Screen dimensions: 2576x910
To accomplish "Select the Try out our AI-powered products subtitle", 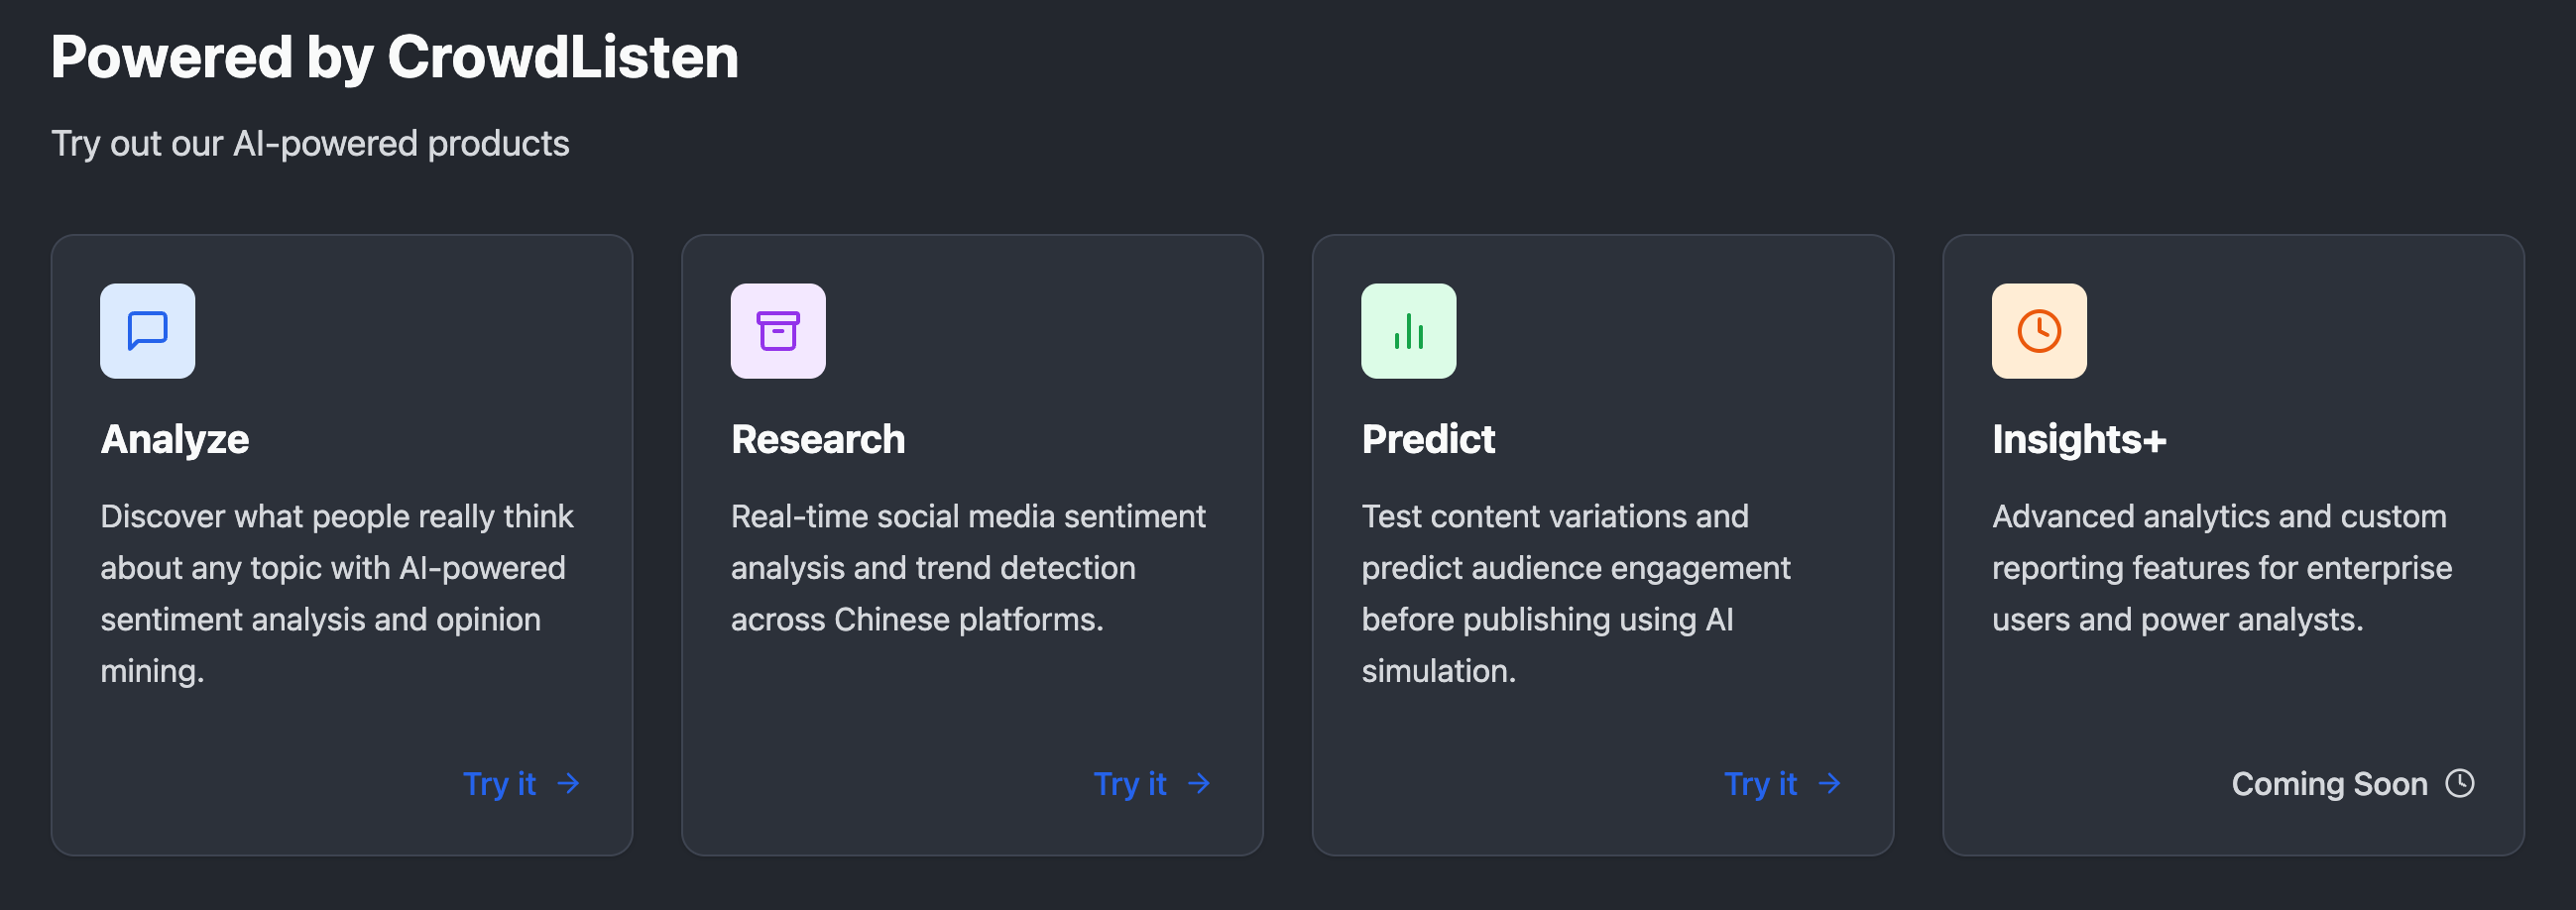I will tap(311, 144).
